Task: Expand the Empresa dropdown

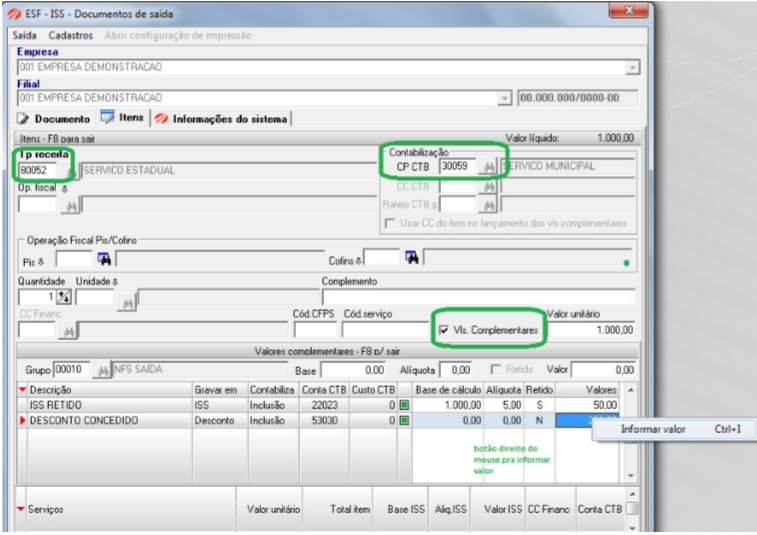Action: 632,68
